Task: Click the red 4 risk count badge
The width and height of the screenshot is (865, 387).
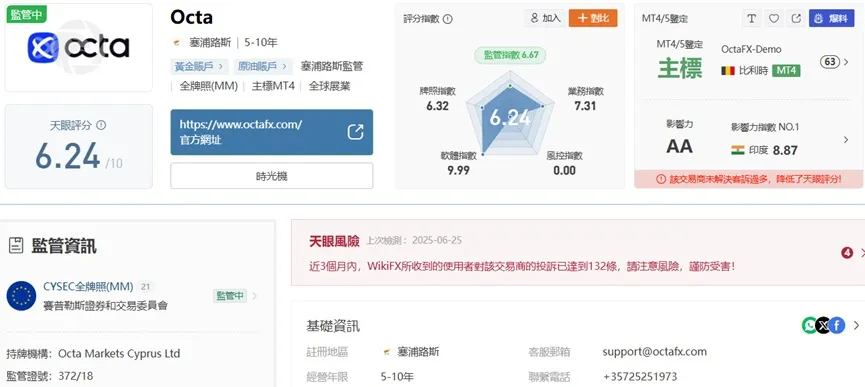Action: pos(847,252)
